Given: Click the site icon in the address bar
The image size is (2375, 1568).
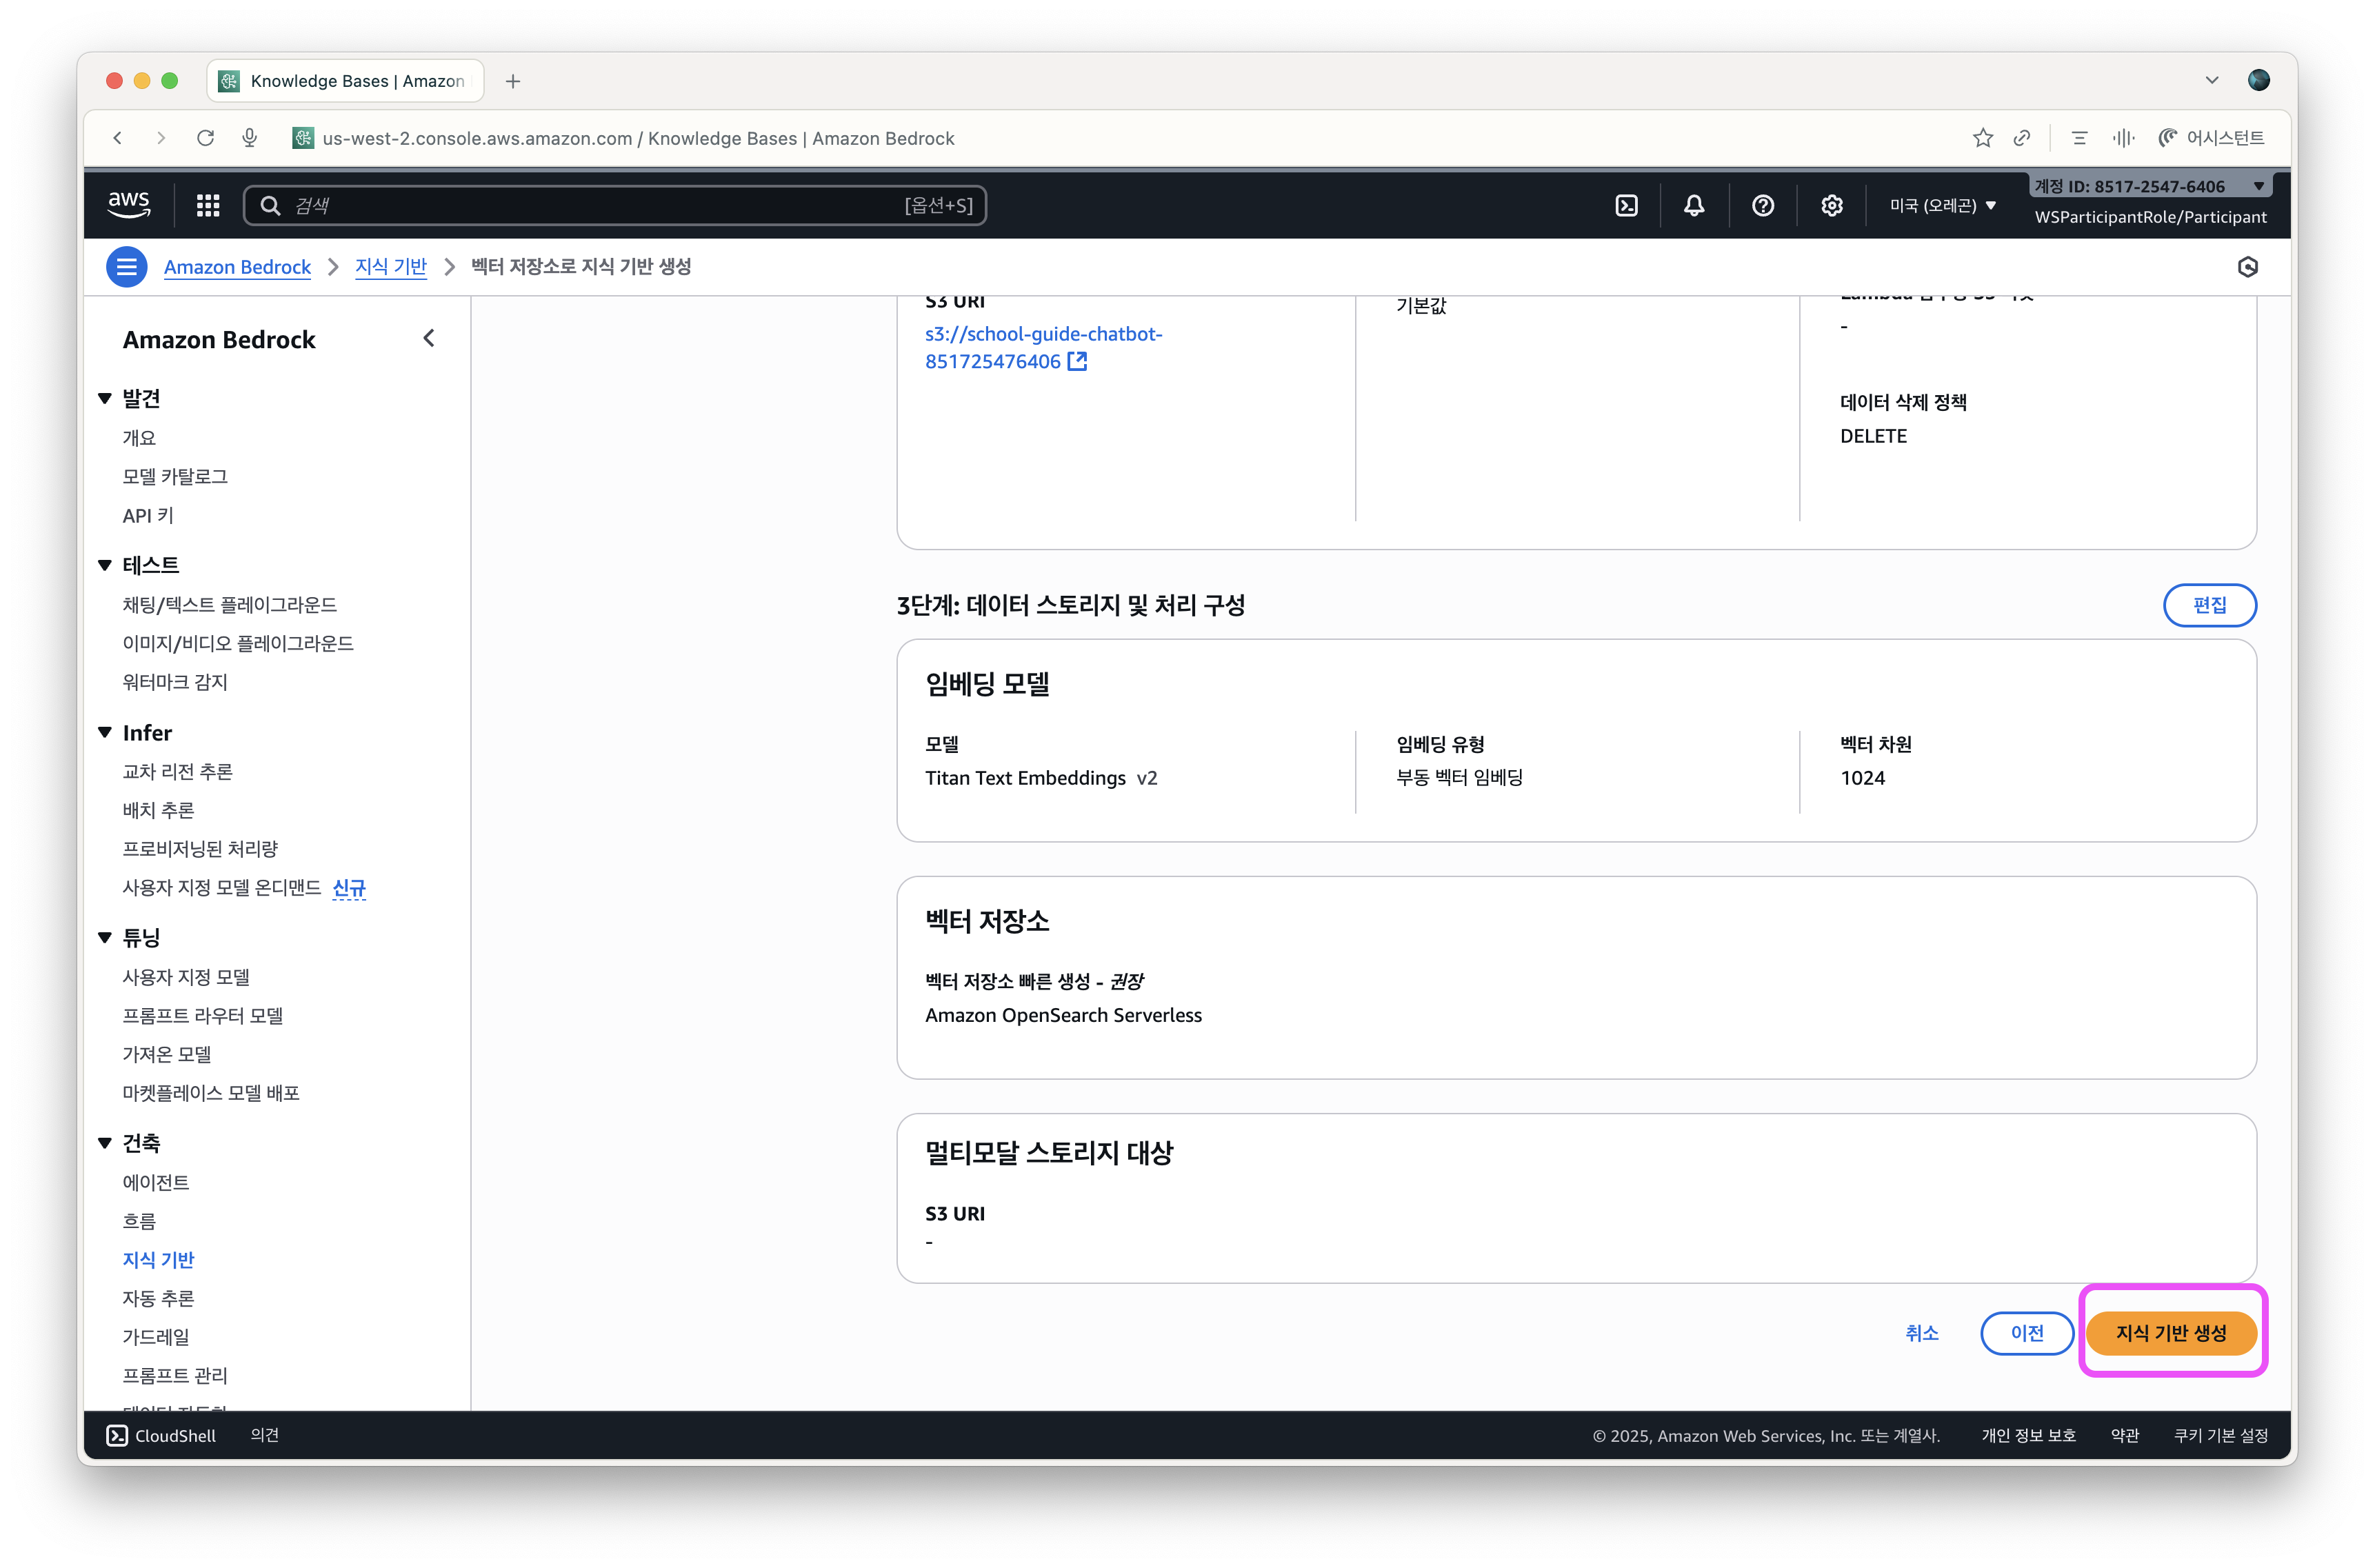Looking at the screenshot, I should (302, 138).
